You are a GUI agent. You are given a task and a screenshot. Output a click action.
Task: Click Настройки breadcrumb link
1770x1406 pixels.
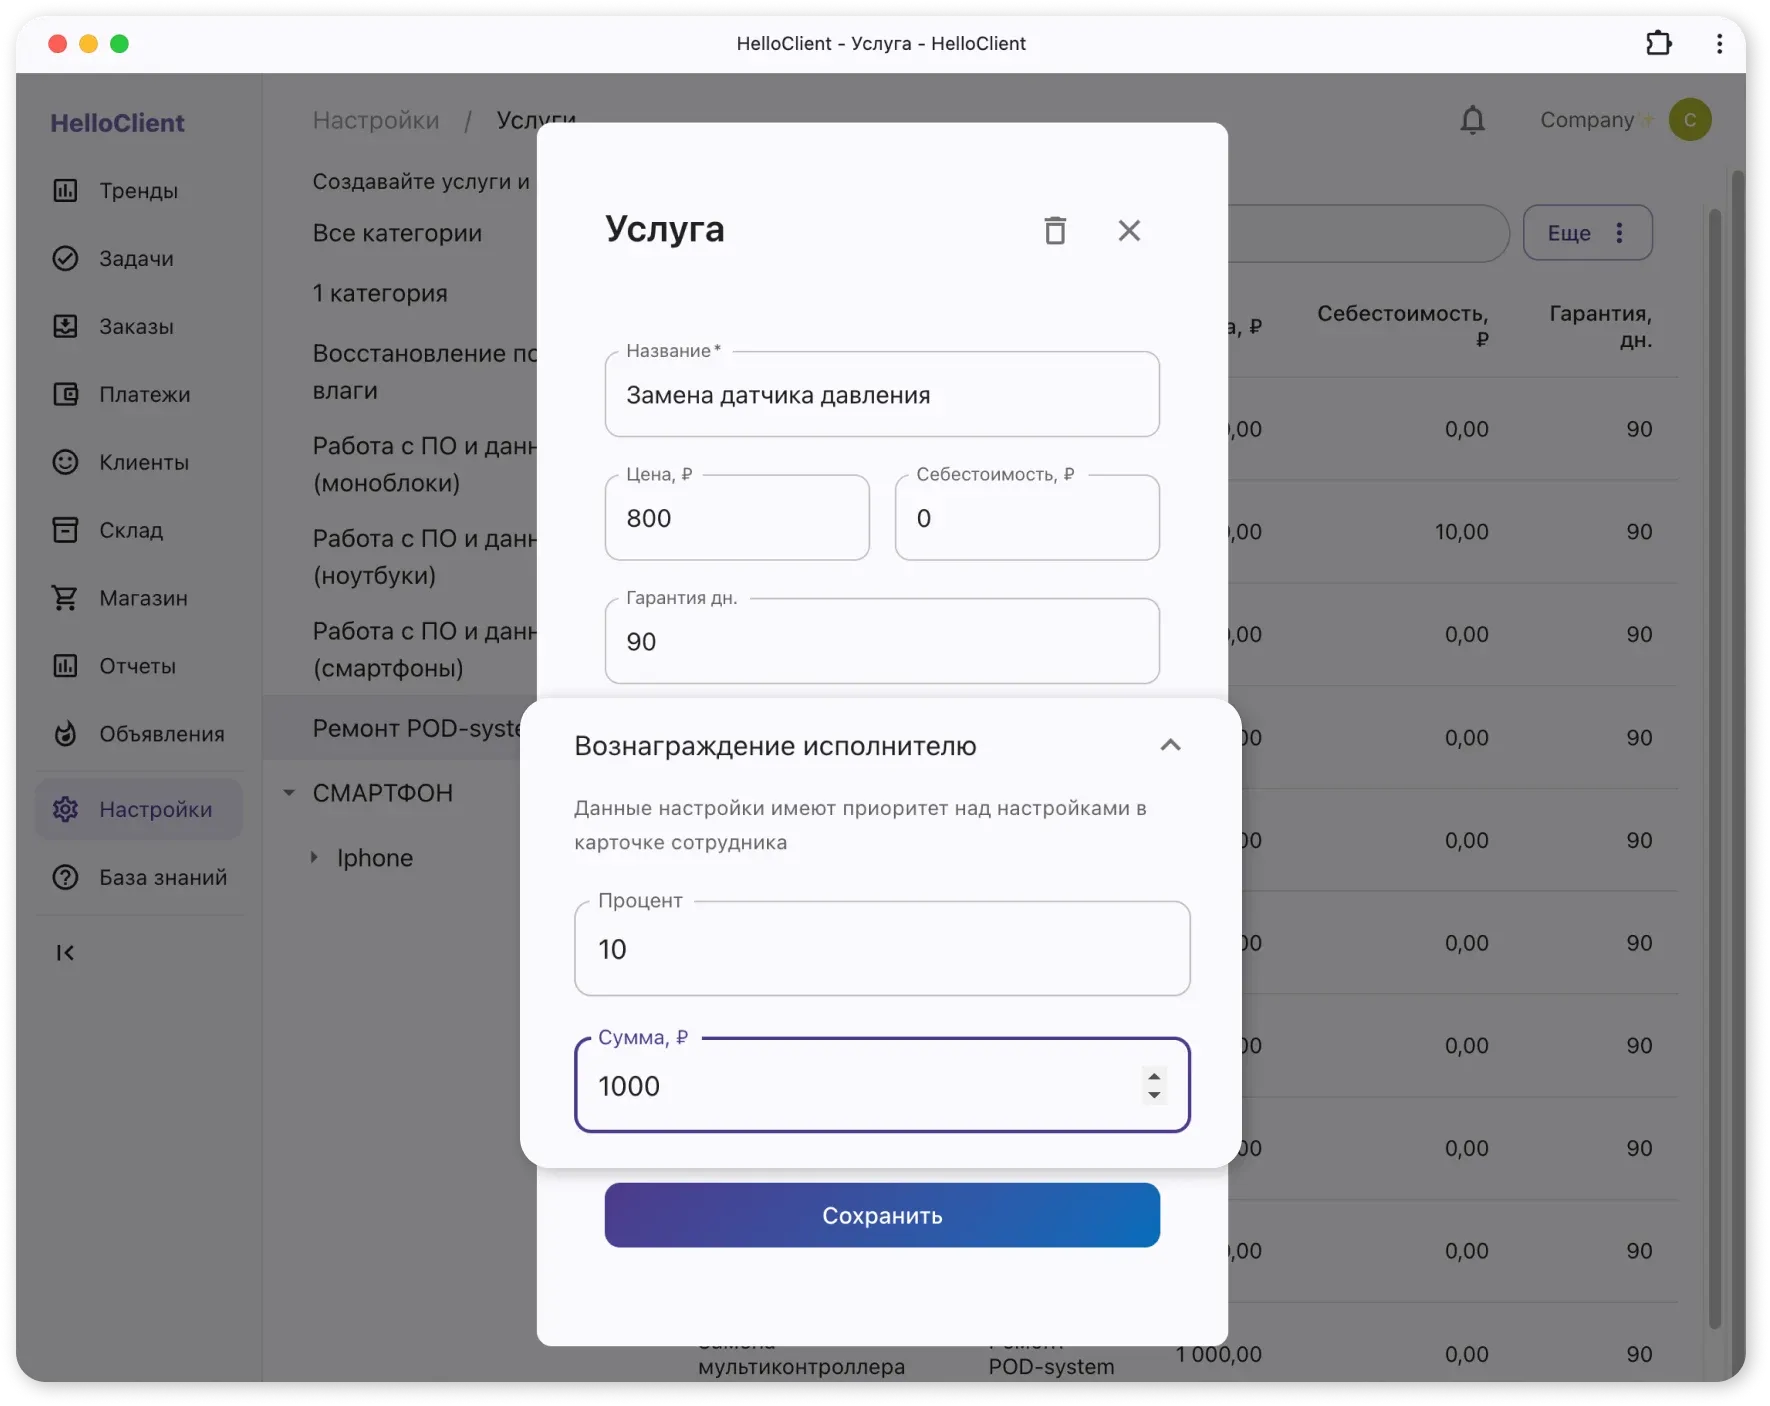click(376, 121)
